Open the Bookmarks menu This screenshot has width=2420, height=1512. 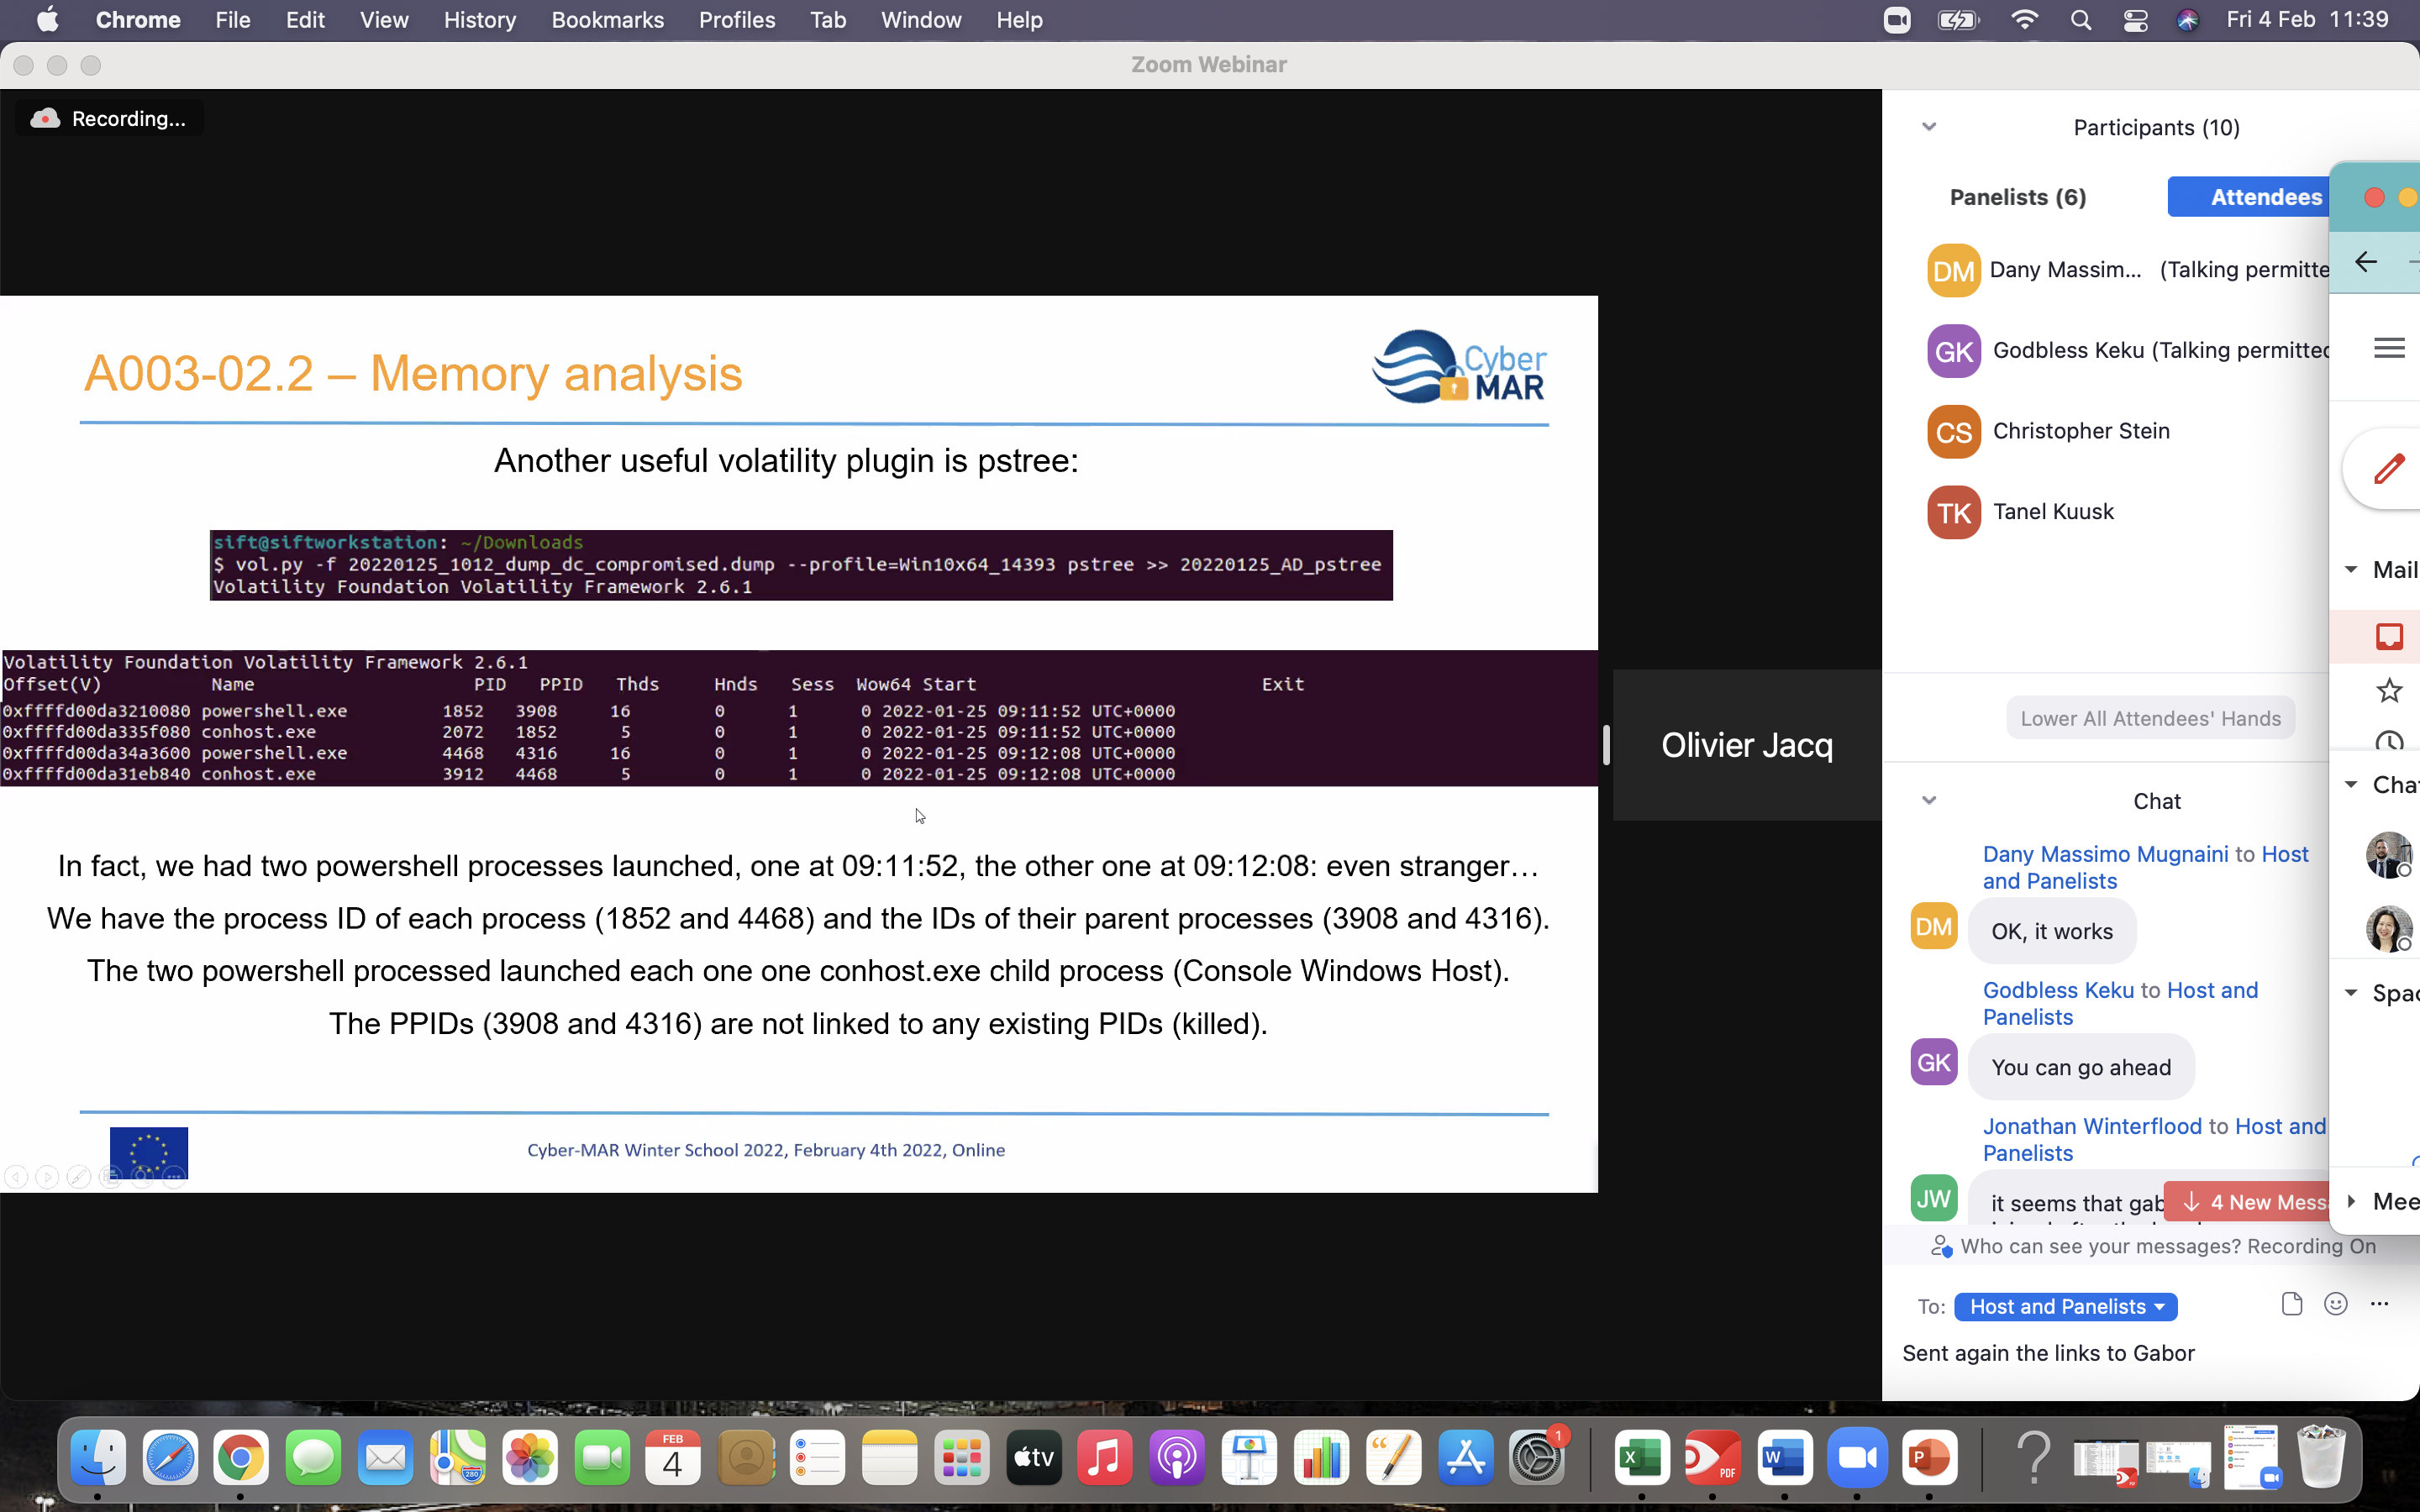(607, 20)
